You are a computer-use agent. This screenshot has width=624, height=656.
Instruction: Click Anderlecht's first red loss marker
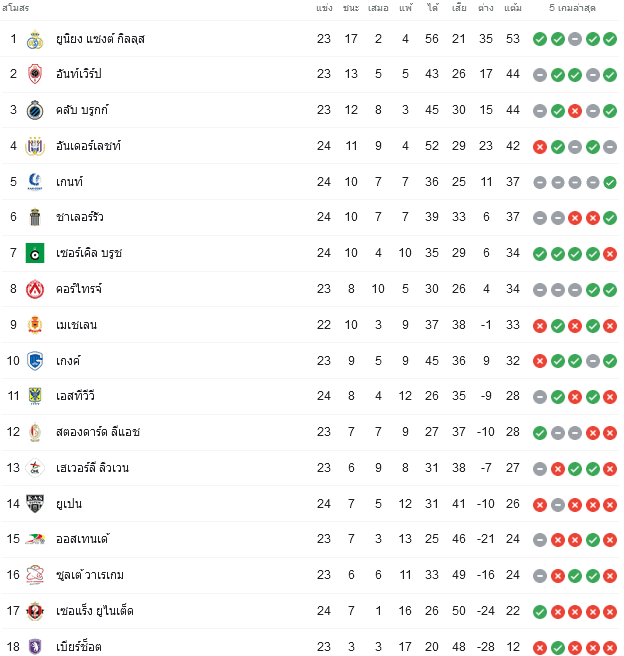tap(540, 147)
